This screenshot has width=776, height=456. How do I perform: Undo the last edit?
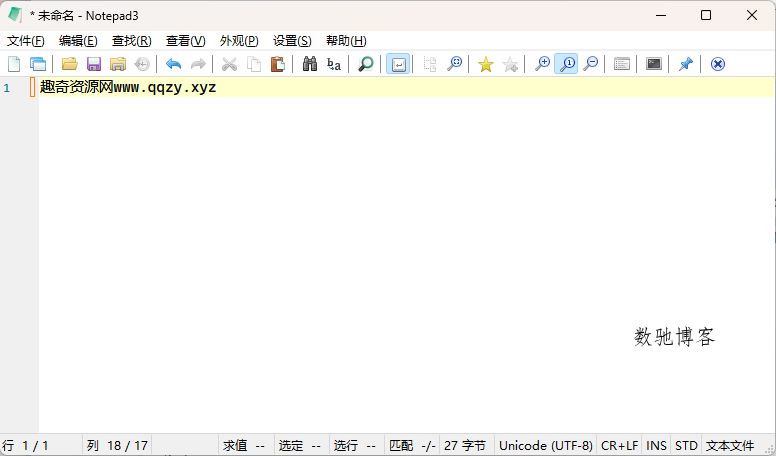(x=174, y=64)
